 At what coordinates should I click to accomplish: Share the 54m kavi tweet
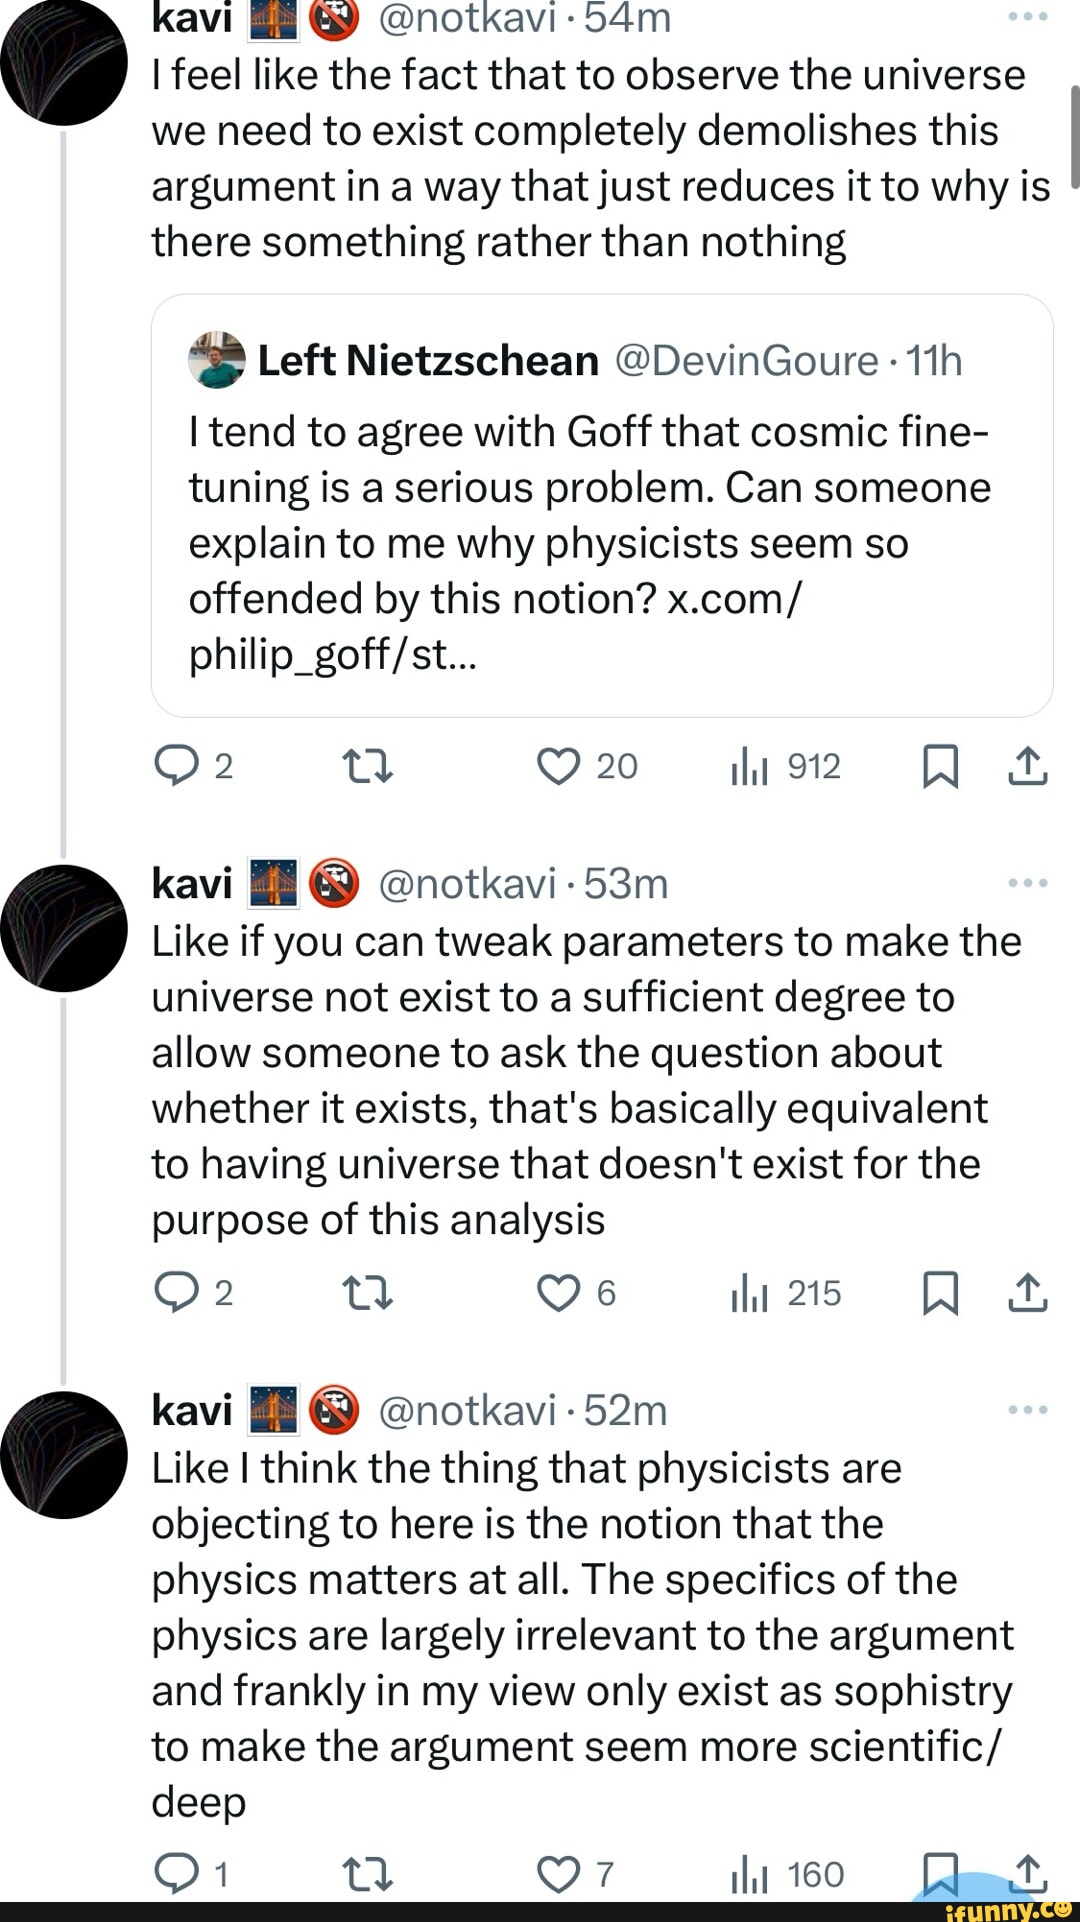[1028, 767]
